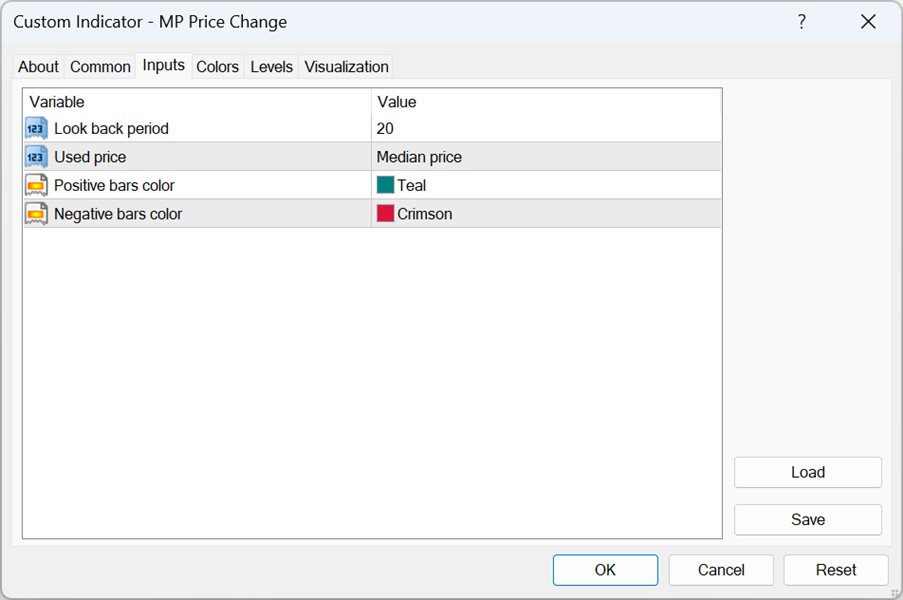Click the Load button
Viewport: 903px width, 600px height.
[807, 472]
